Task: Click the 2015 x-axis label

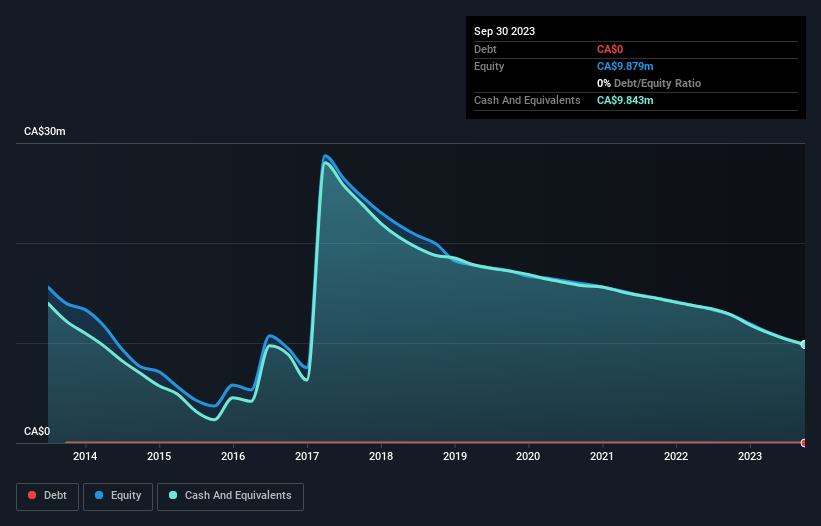Action: click(159, 456)
